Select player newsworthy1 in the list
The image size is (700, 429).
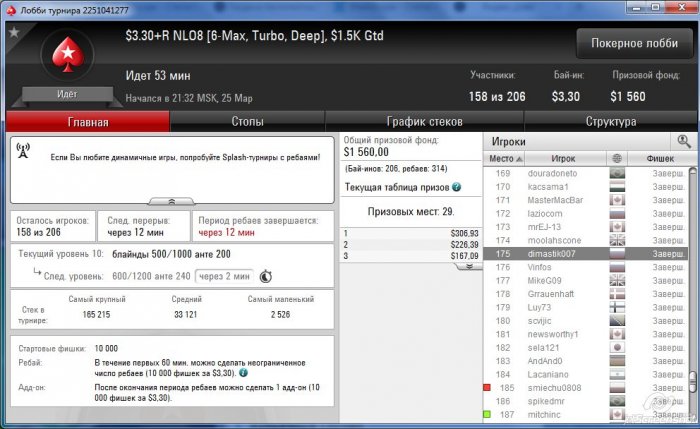[x=586, y=334]
